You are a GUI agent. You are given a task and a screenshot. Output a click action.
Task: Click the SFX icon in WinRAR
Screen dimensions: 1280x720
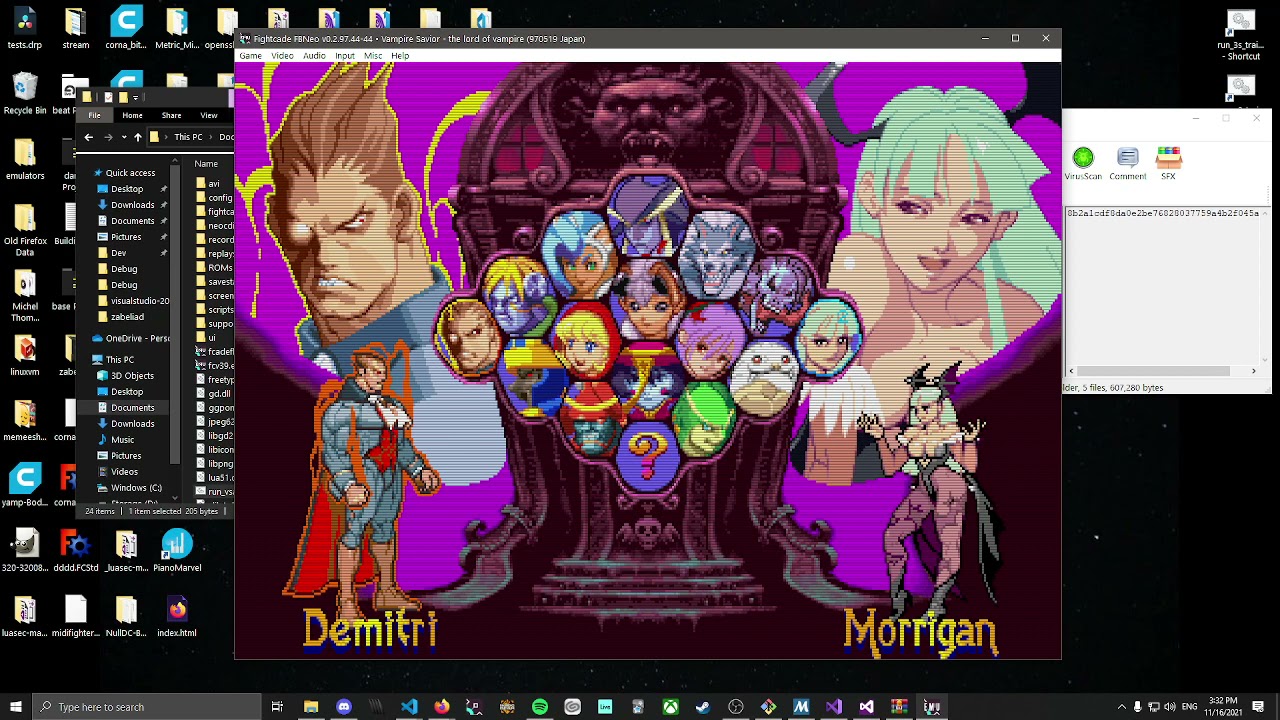click(x=1168, y=164)
